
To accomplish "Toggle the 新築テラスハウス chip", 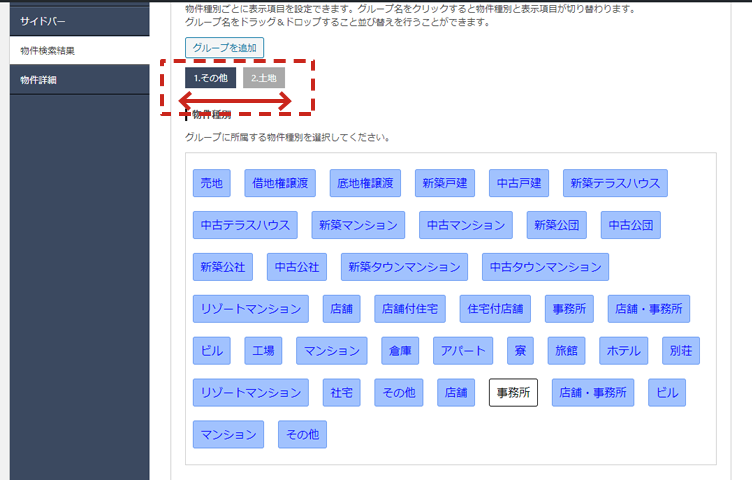I will coord(615,183).
